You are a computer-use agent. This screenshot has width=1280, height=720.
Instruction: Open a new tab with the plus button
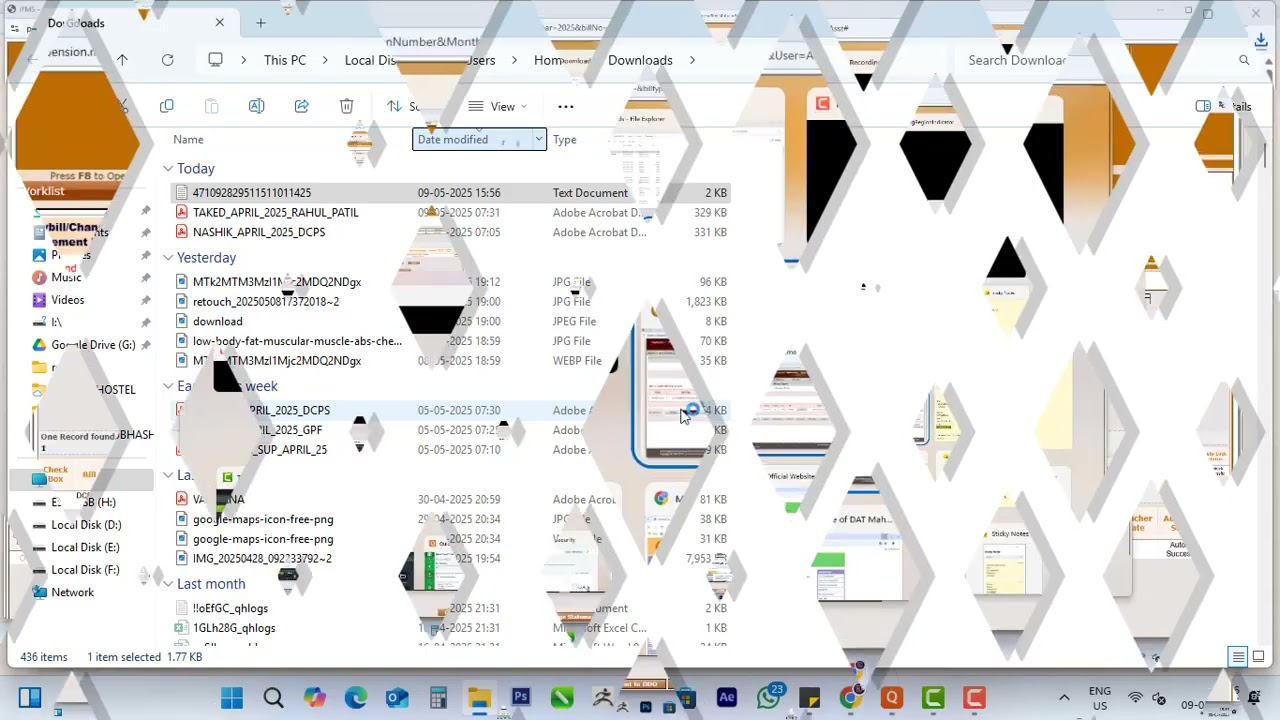(x=261, y=22)
